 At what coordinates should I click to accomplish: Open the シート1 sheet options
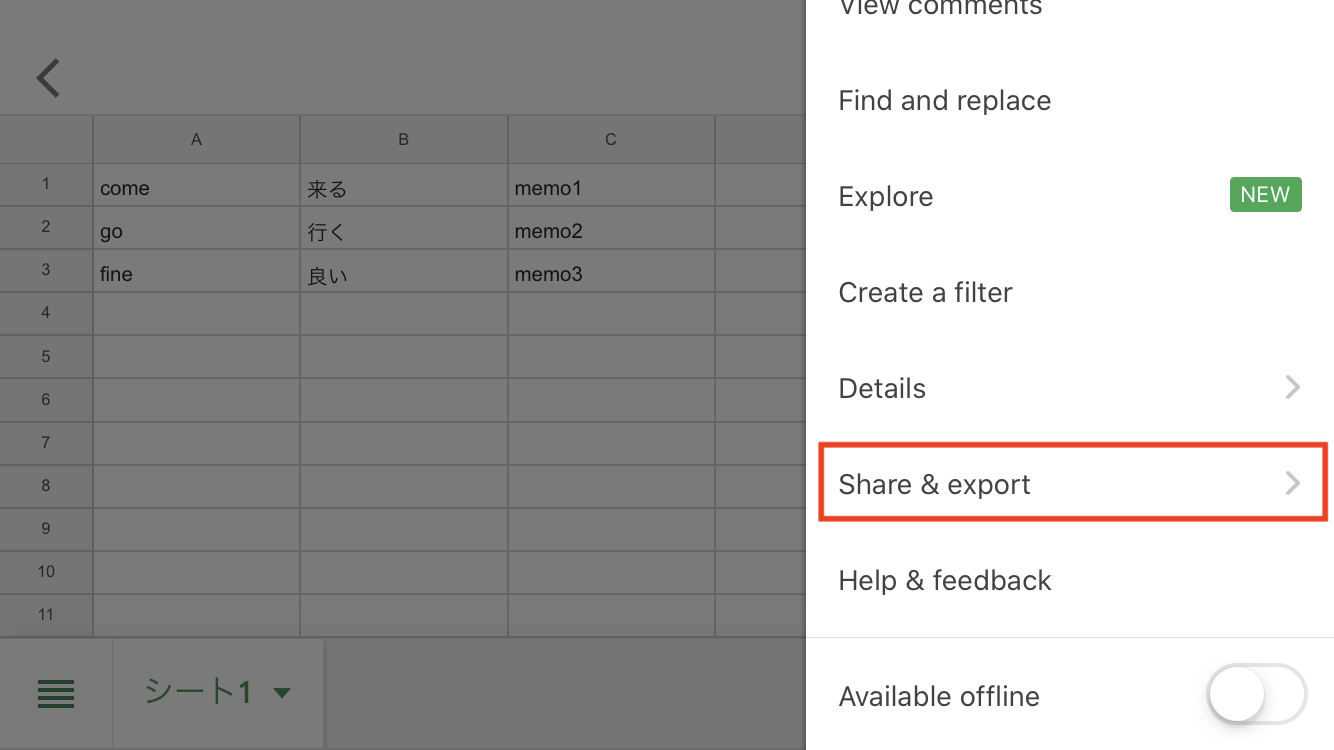218,691
